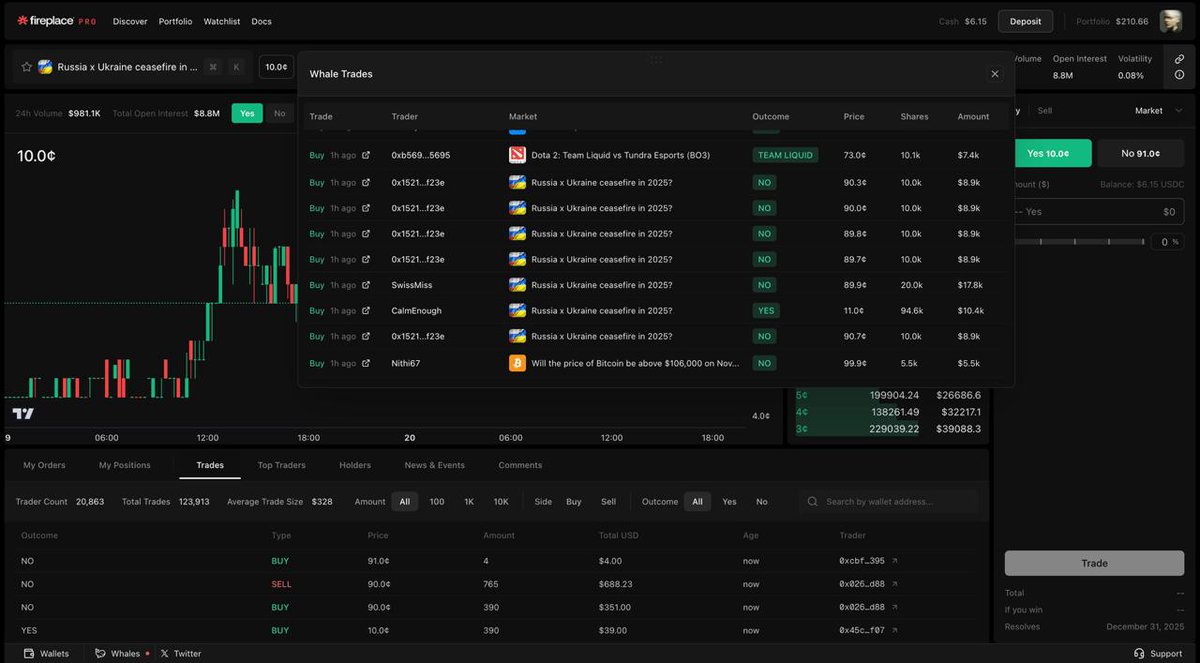The height and width of the screenshot is (663, 1200).
Task: Switch to My Positions tab
Action: click(125, 465)
